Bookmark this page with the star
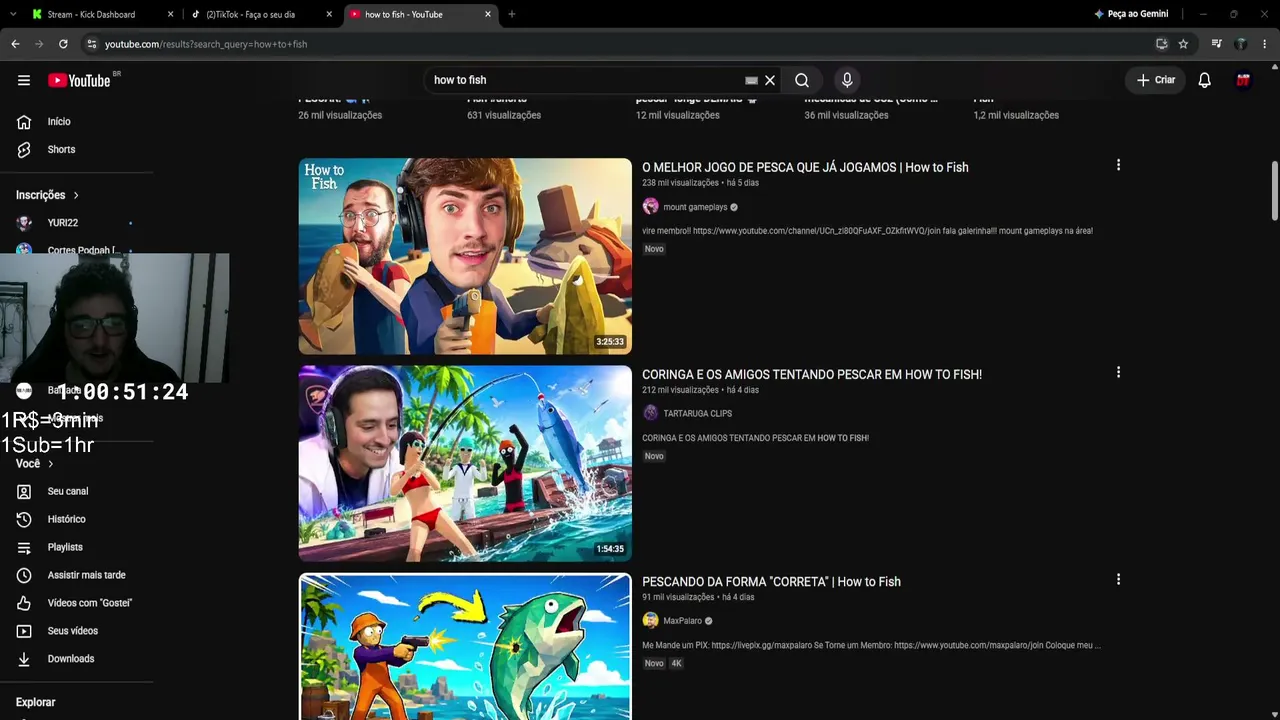 1183,44
